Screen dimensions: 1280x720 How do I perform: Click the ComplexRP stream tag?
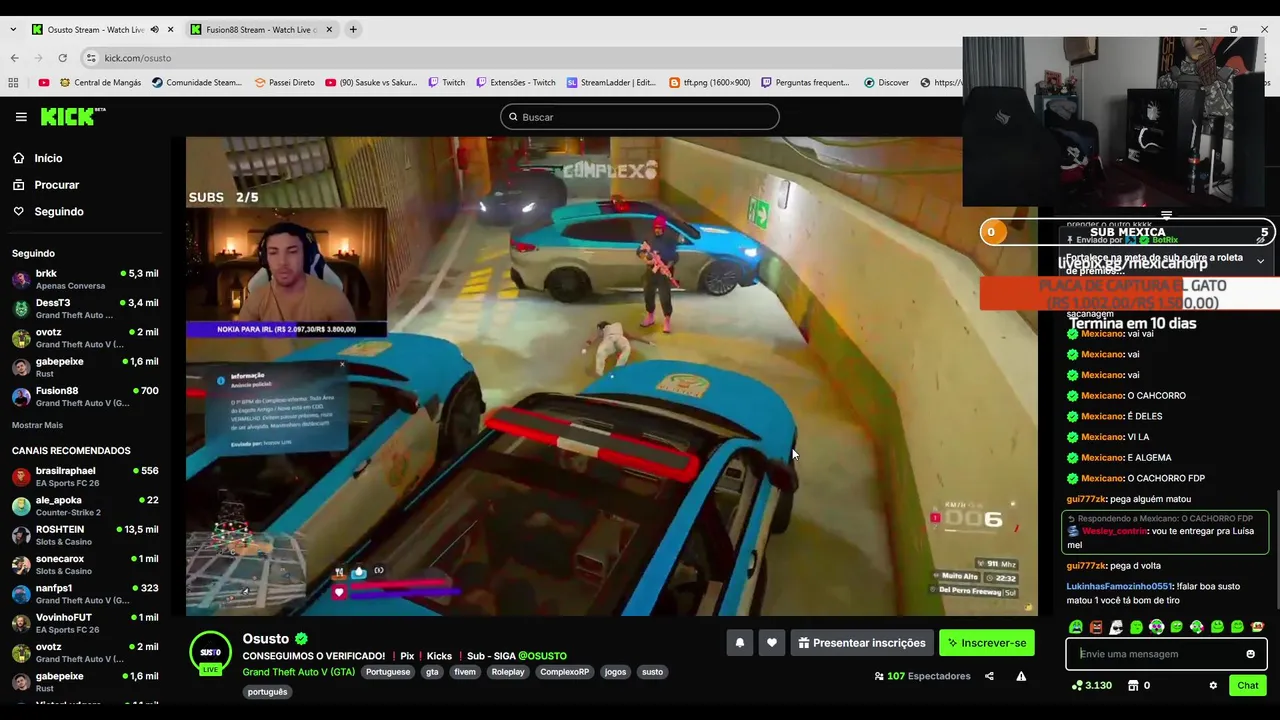pyautogui.click(x=565, y=672)
